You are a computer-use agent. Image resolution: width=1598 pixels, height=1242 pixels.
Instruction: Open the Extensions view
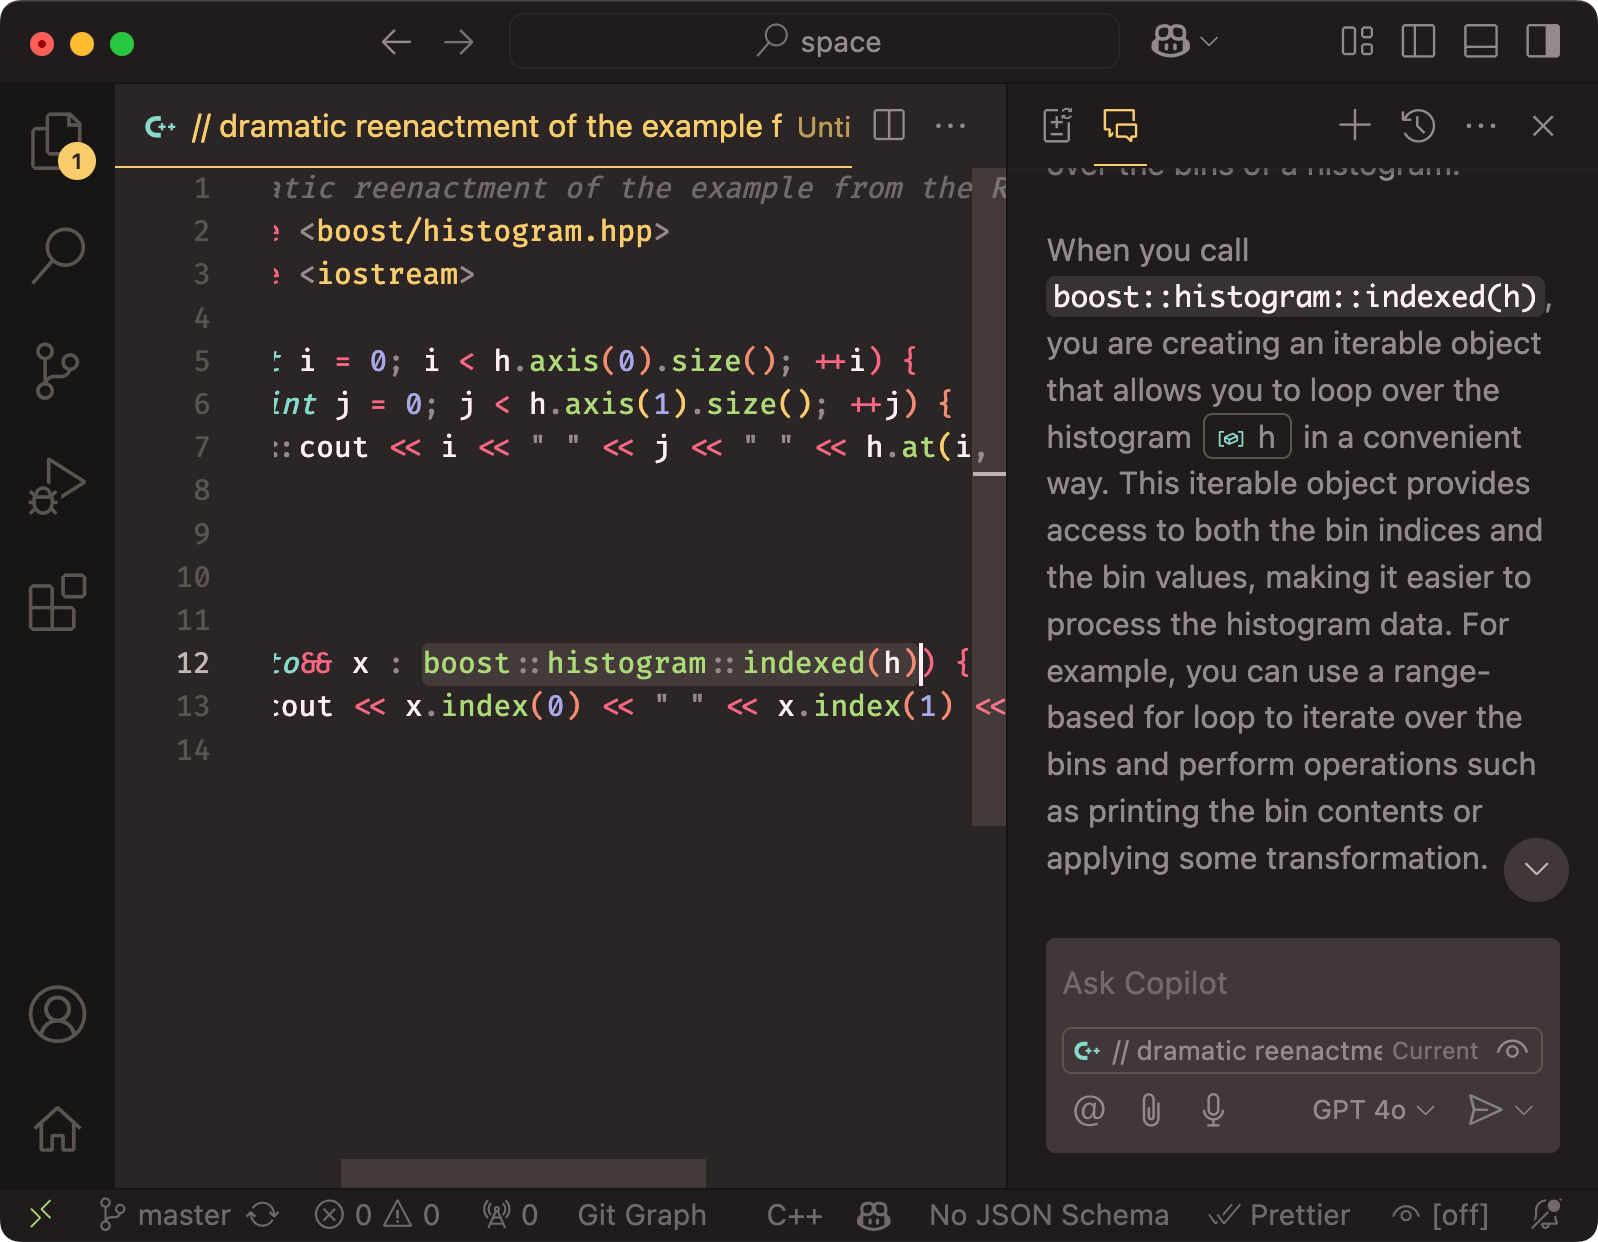click(58, 602)
